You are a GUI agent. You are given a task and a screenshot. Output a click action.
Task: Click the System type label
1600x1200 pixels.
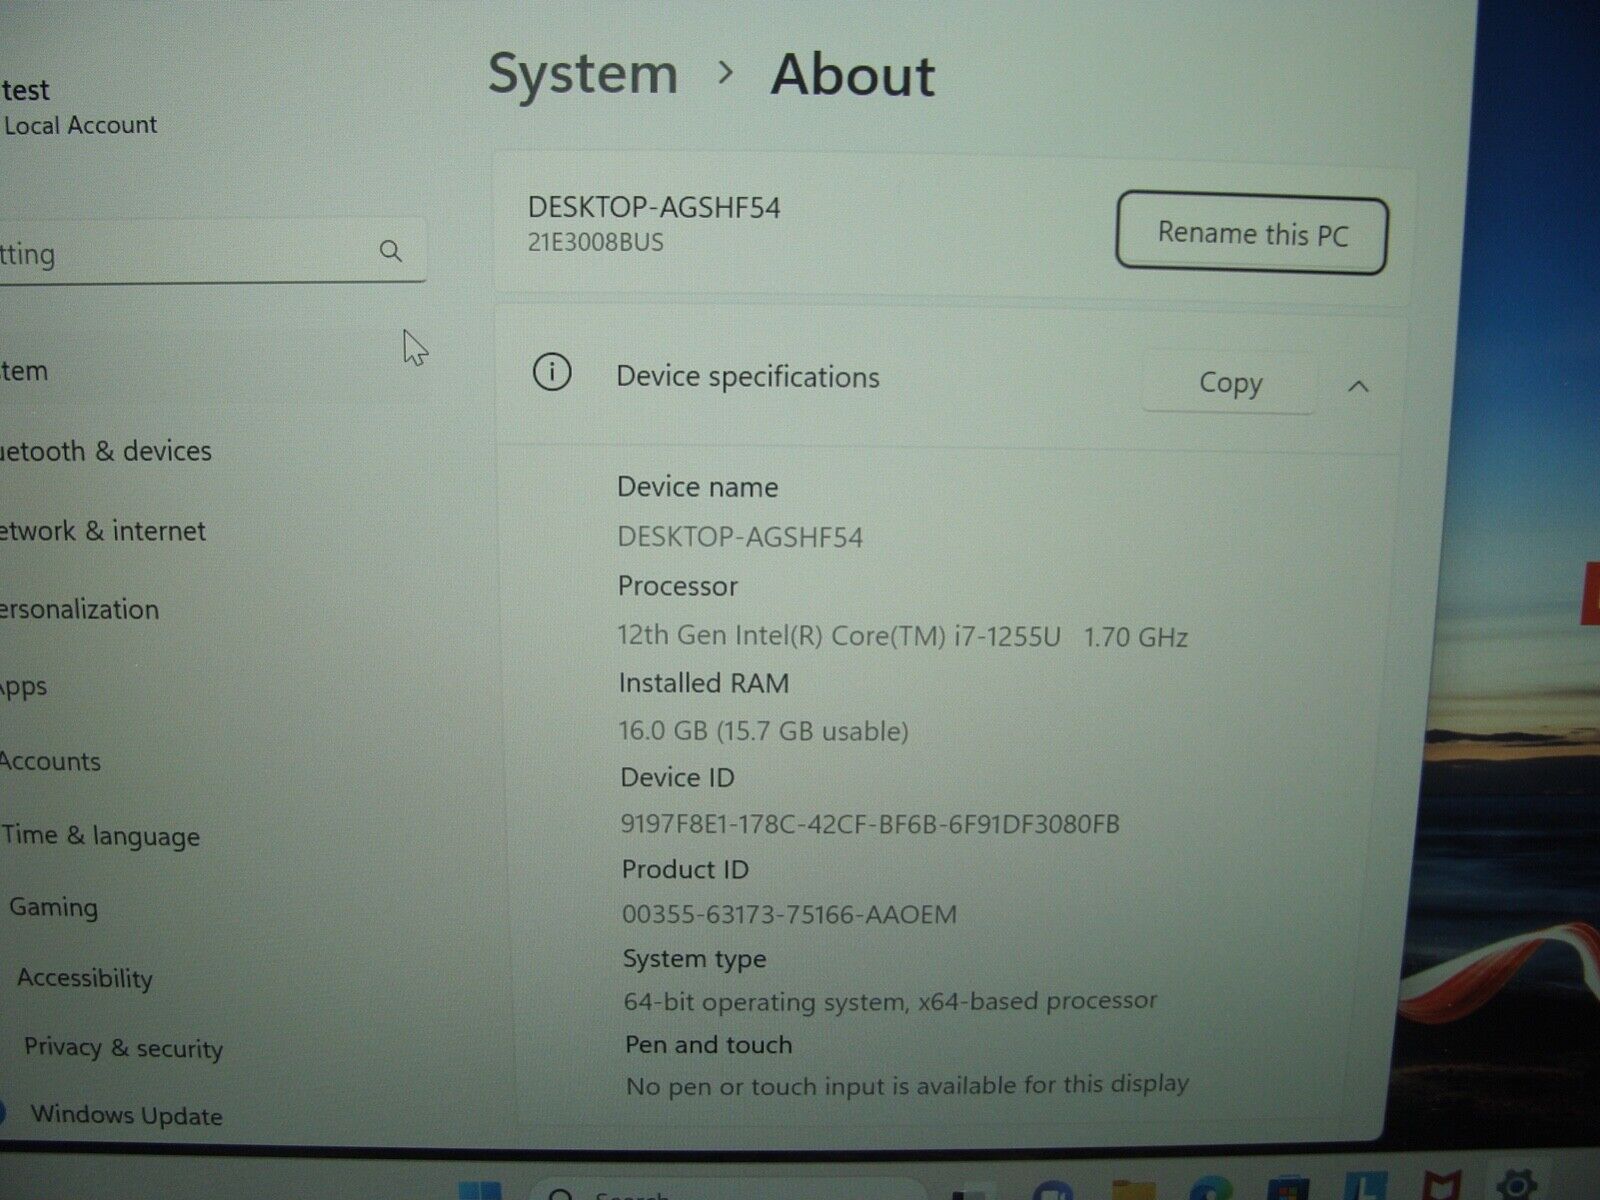pyautogui.click(x=694, y=959)
